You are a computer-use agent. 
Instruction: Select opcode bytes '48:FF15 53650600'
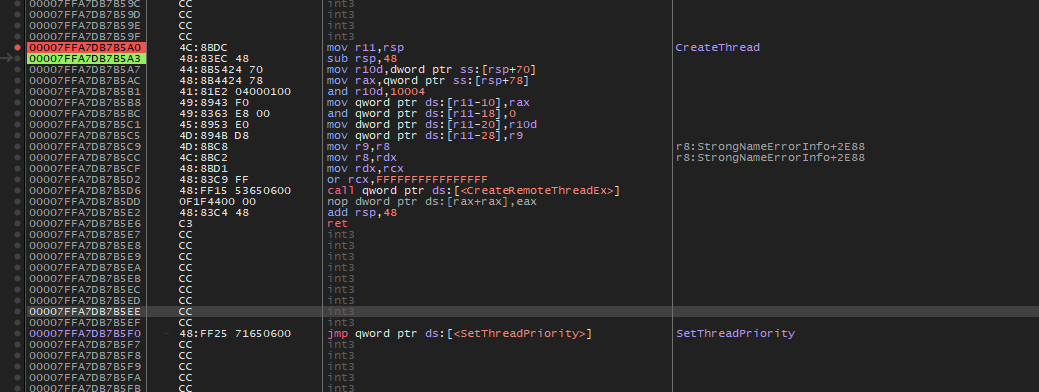click(235, 191)
